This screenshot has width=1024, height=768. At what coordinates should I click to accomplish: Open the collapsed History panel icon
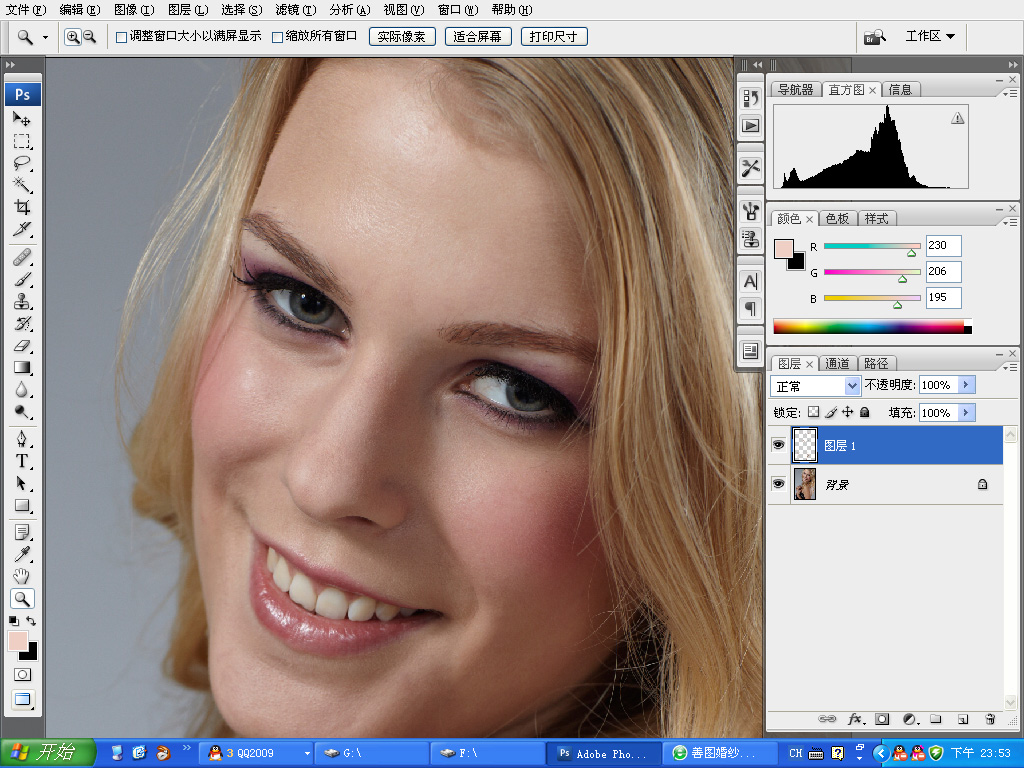(x=750, y=98)
